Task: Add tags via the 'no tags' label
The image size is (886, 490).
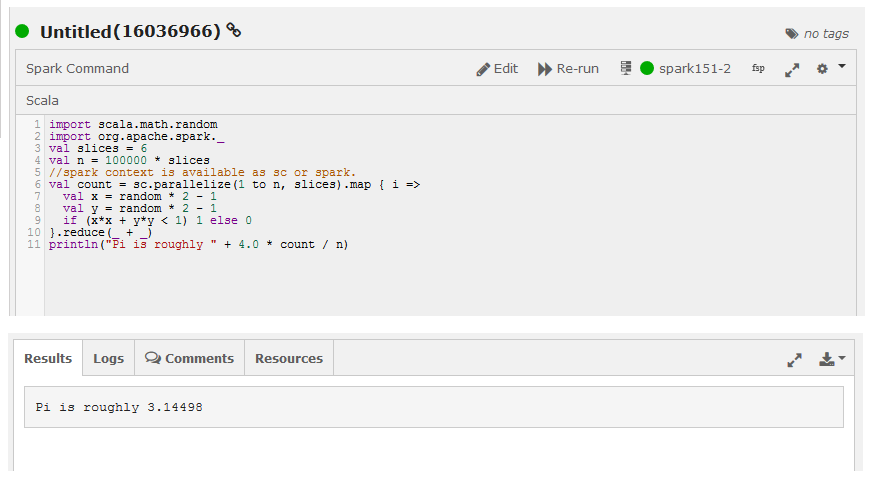Action: 826,34
